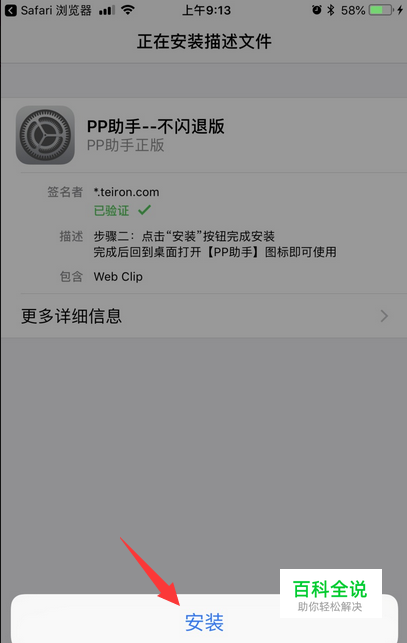Open 更多详细信息 more details row
The width and height of the screenshot is (407, 643).
point(204,316)
